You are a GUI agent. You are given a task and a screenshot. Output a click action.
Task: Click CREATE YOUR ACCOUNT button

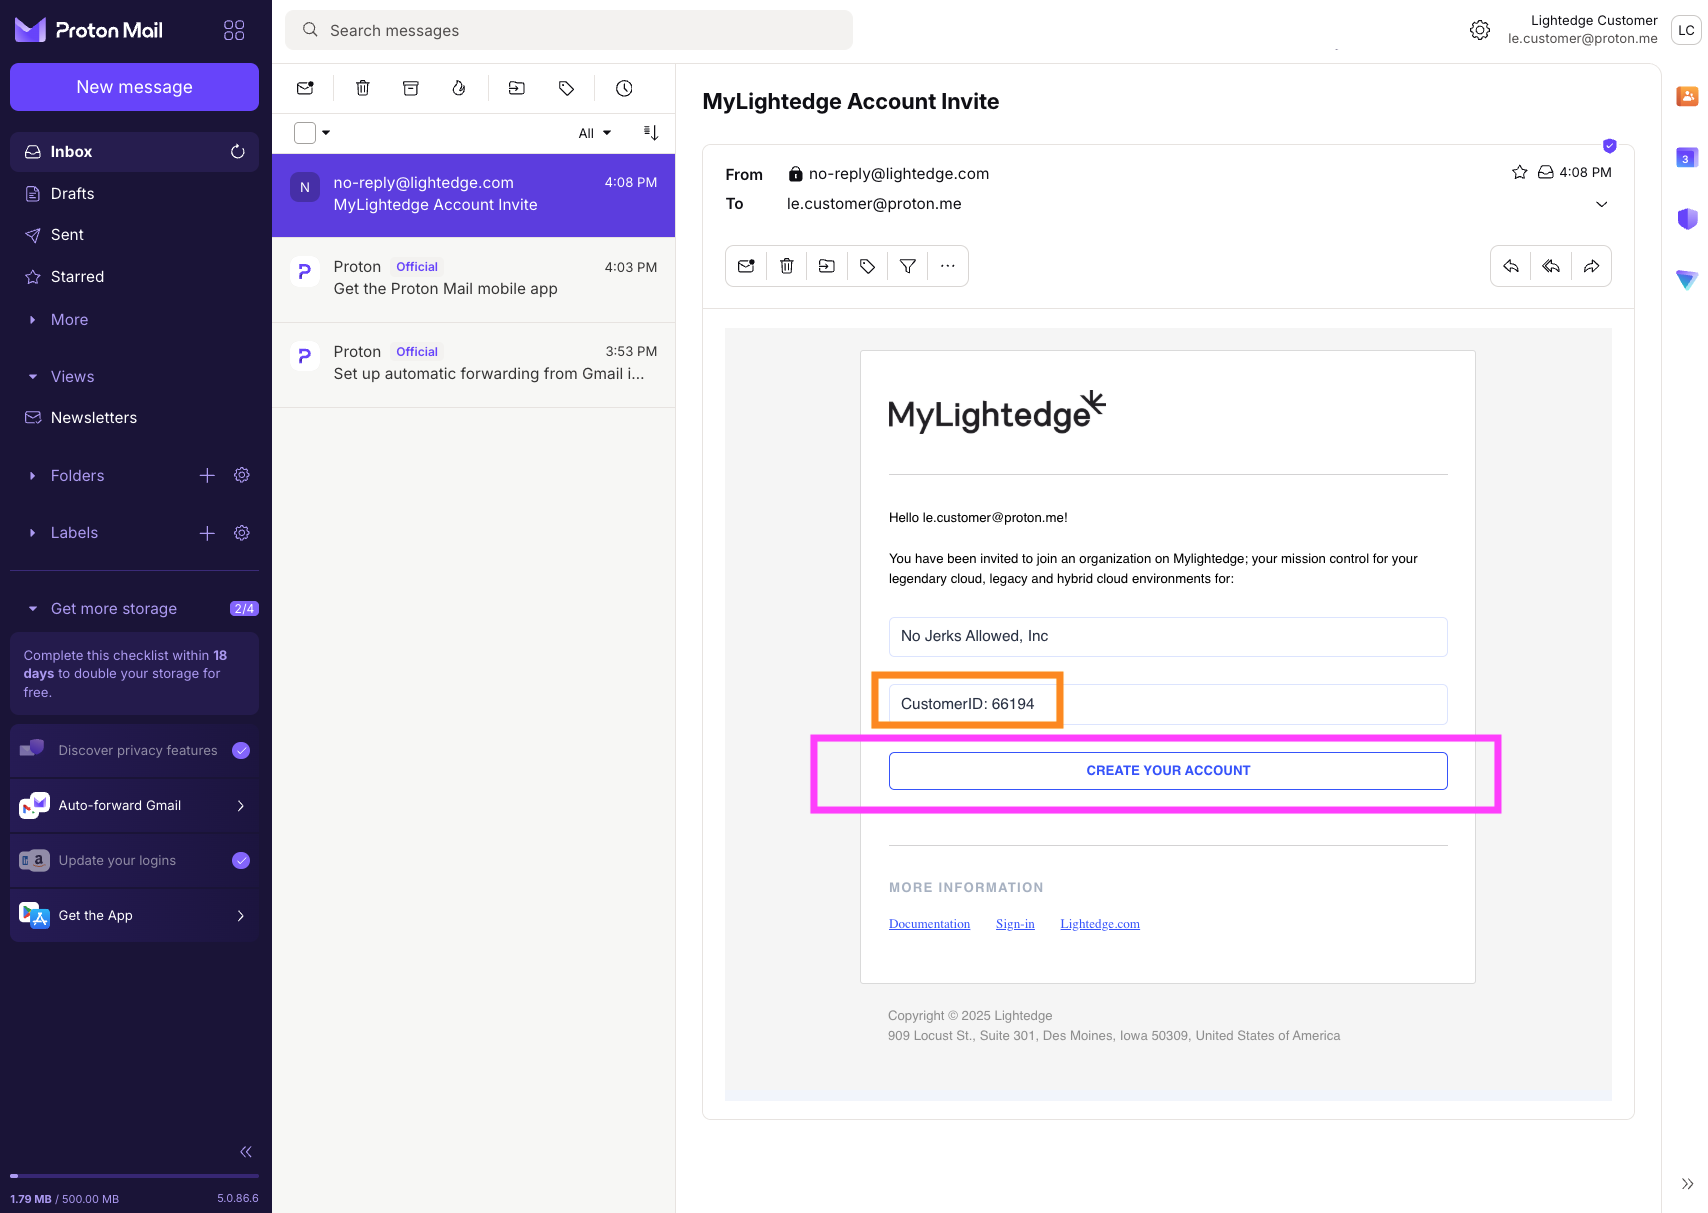click(x=1168, y=771)
